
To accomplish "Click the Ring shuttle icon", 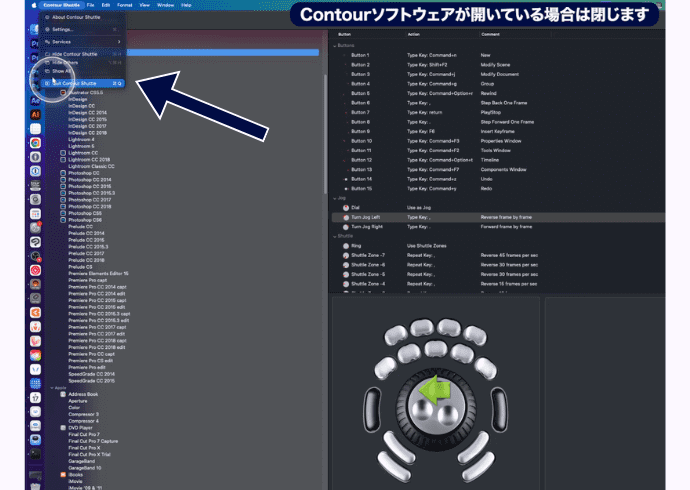I will [x=346, y=245].
